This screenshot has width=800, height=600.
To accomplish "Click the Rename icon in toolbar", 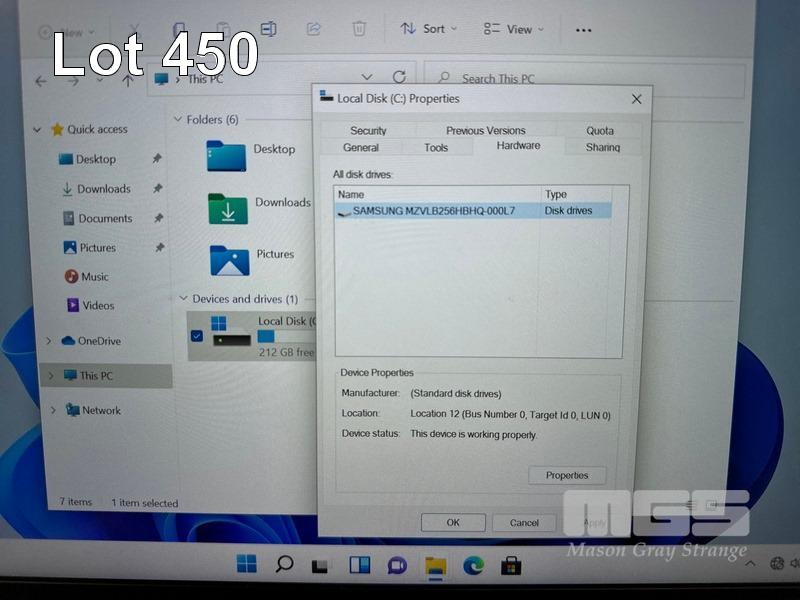I will click(x=268, y=29).
